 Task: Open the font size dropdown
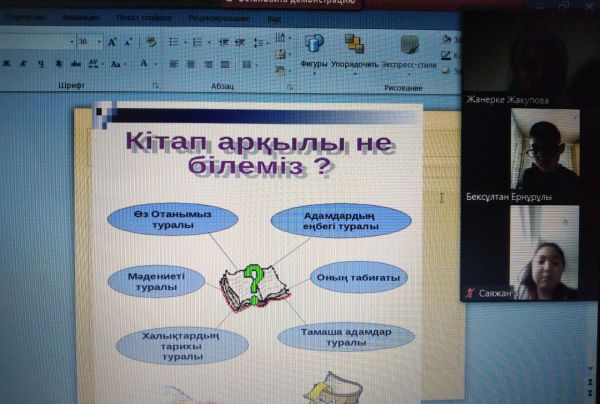coord(98,42)
